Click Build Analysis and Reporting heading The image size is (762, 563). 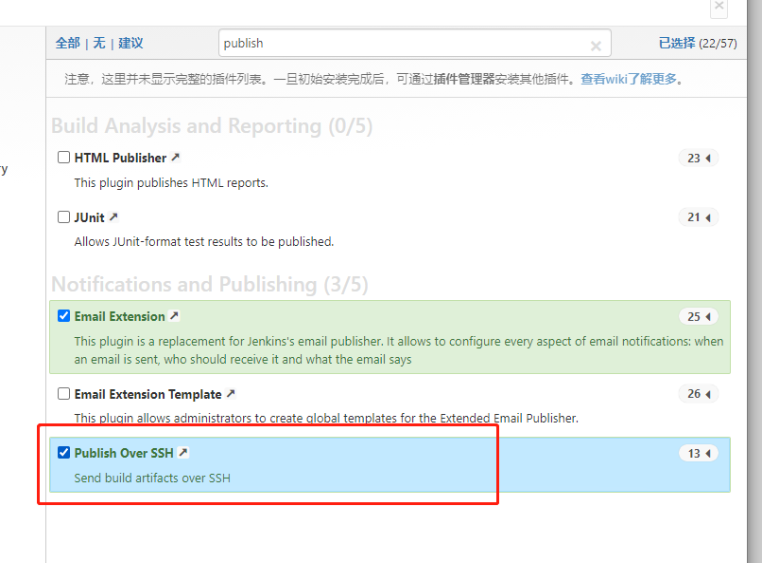pyautogui.click(x=212, y=126)
